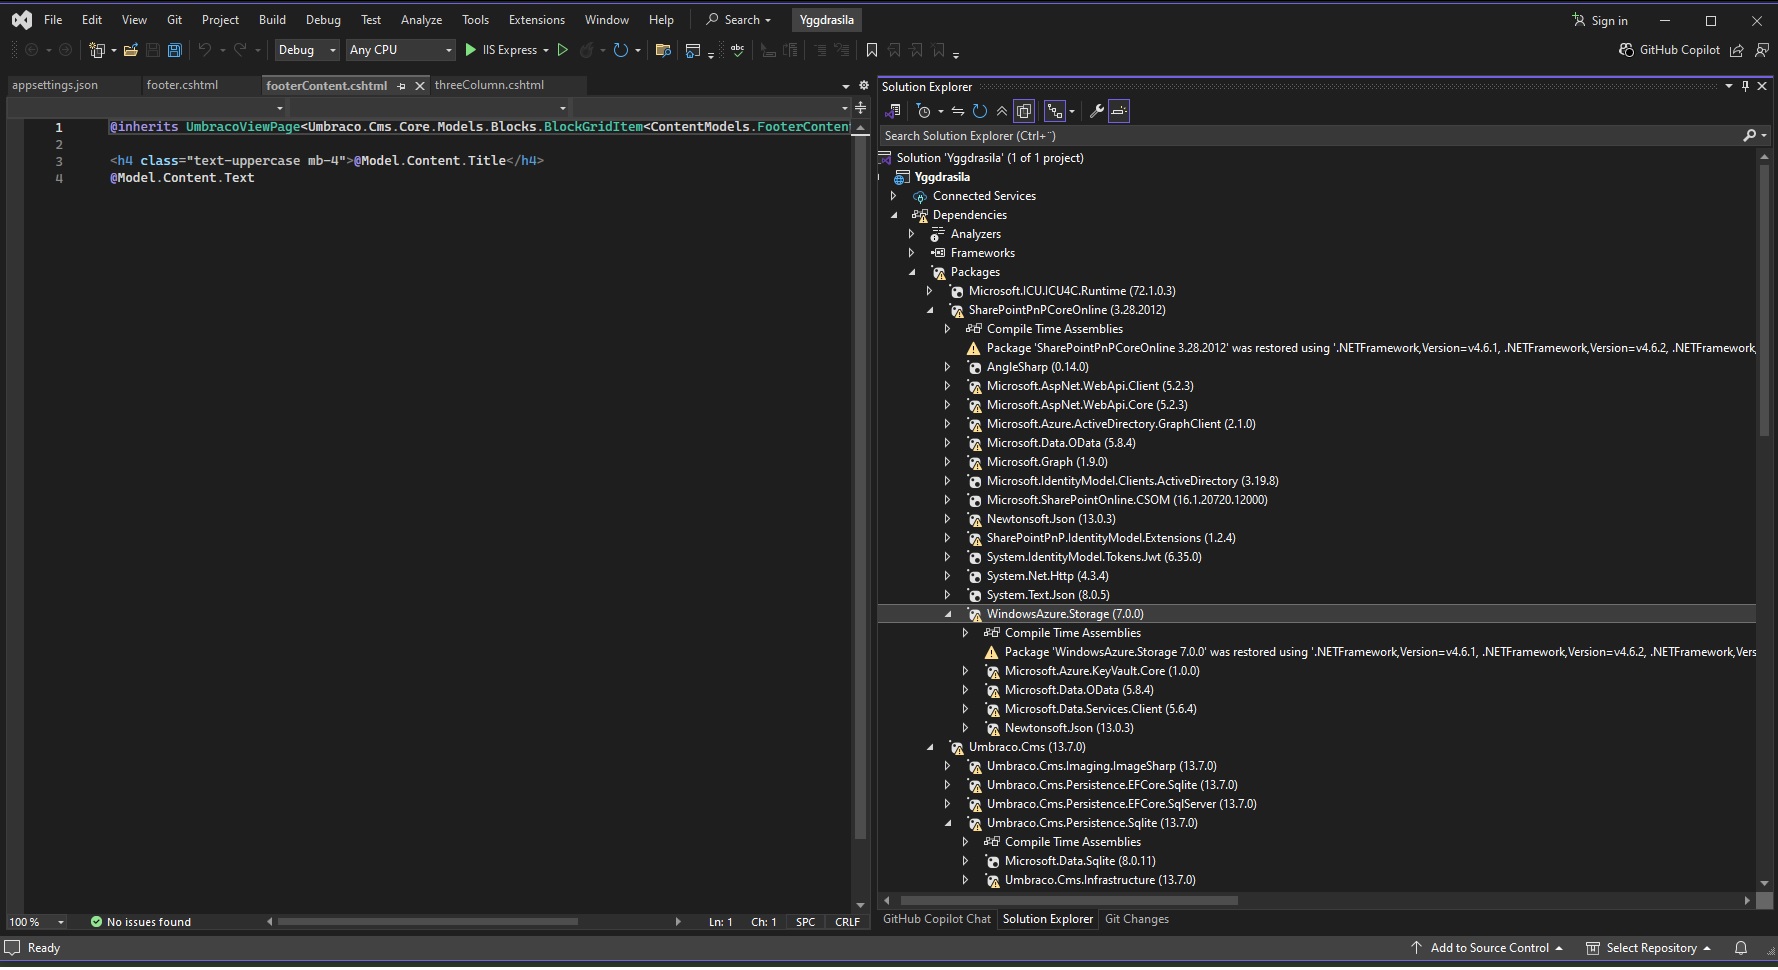Collapse the SharePointPnPCoreOnline package node
Screen dimensions: 1778x970
tap(930, 311)
